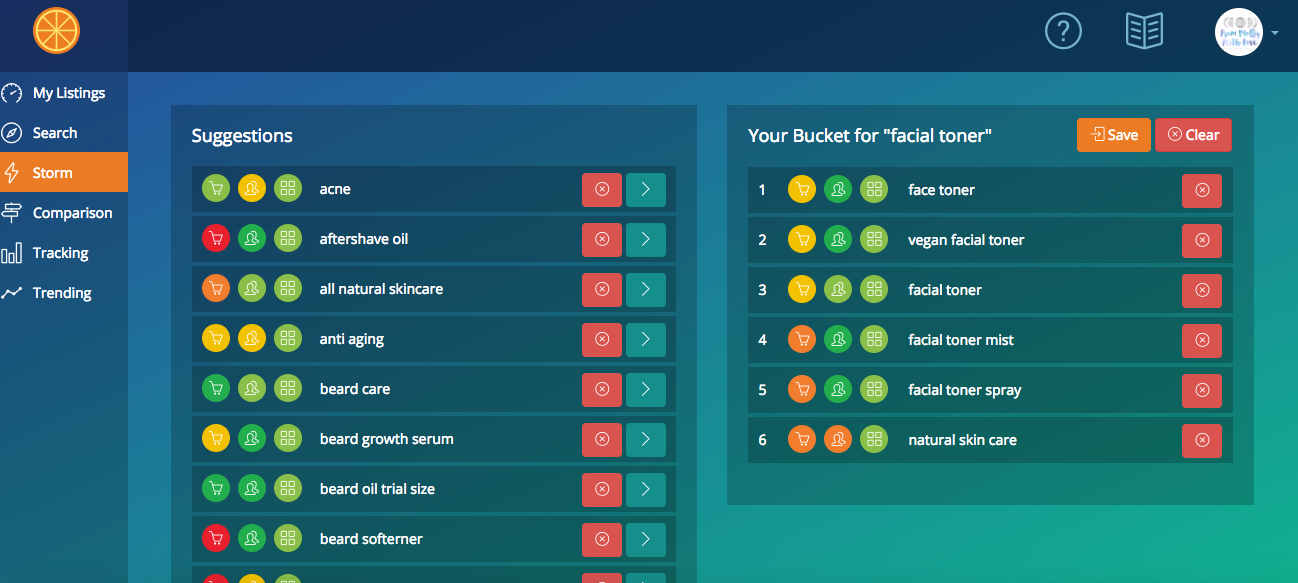Click the orange slice logo icon

pyautogui.click(x=56, y=31)
